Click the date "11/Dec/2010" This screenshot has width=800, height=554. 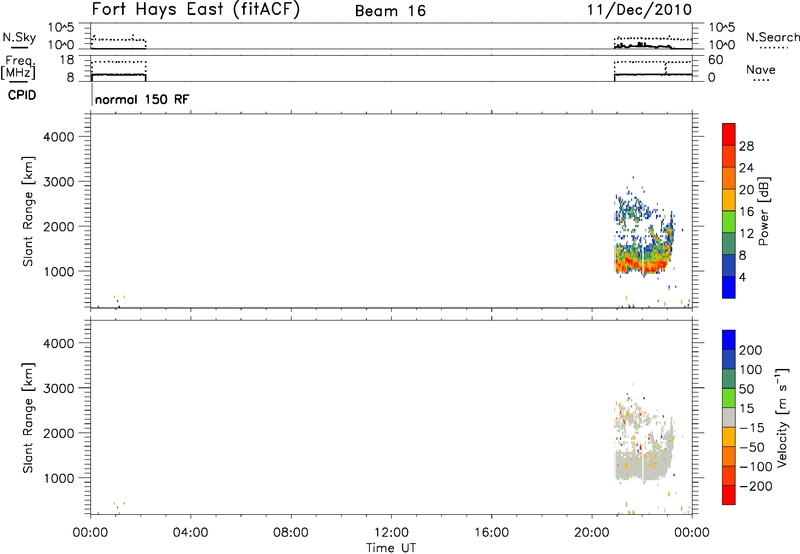pyautogui.click(x=639, y=10)
